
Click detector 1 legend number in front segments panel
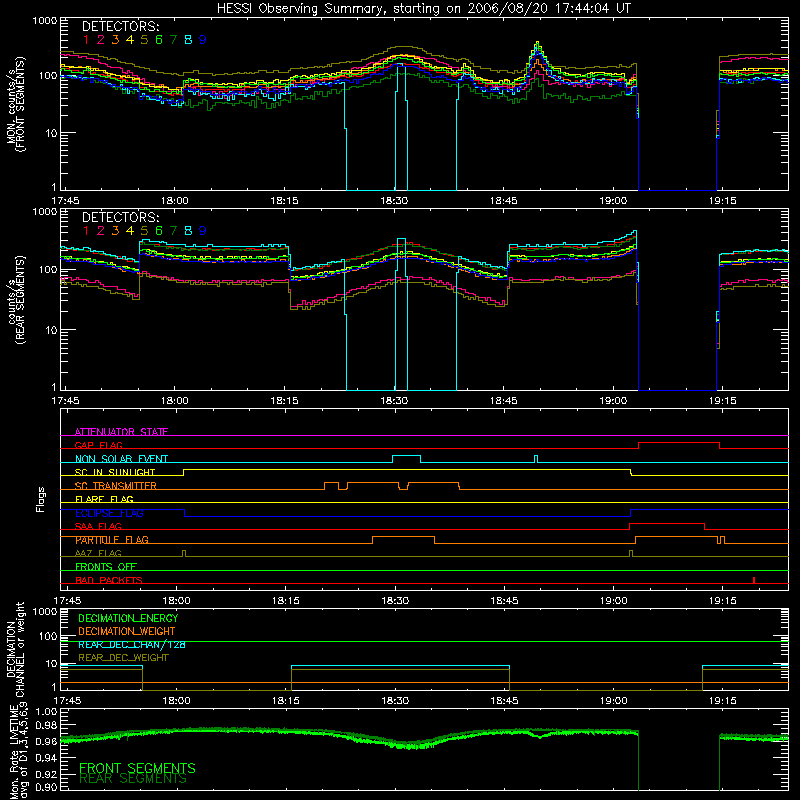86,40
